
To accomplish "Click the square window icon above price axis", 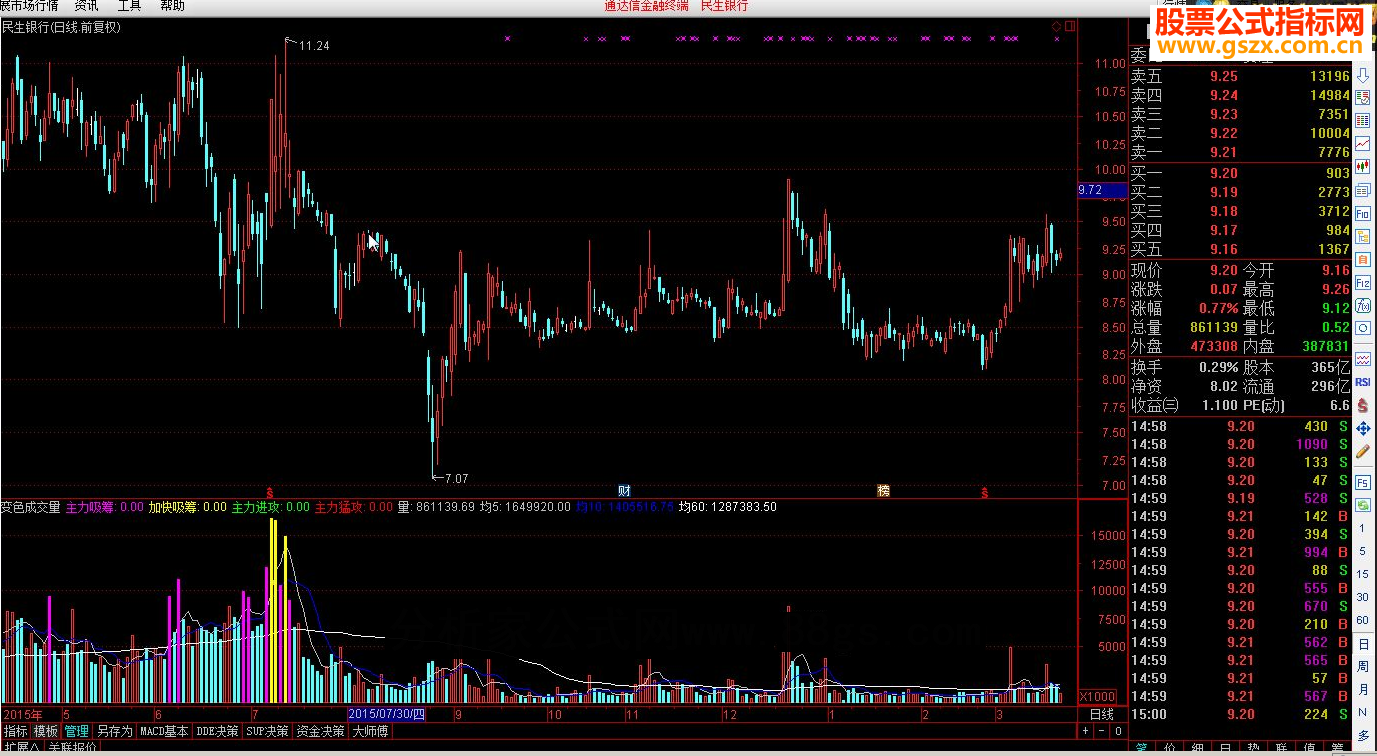I will (x=1069, y=27).
